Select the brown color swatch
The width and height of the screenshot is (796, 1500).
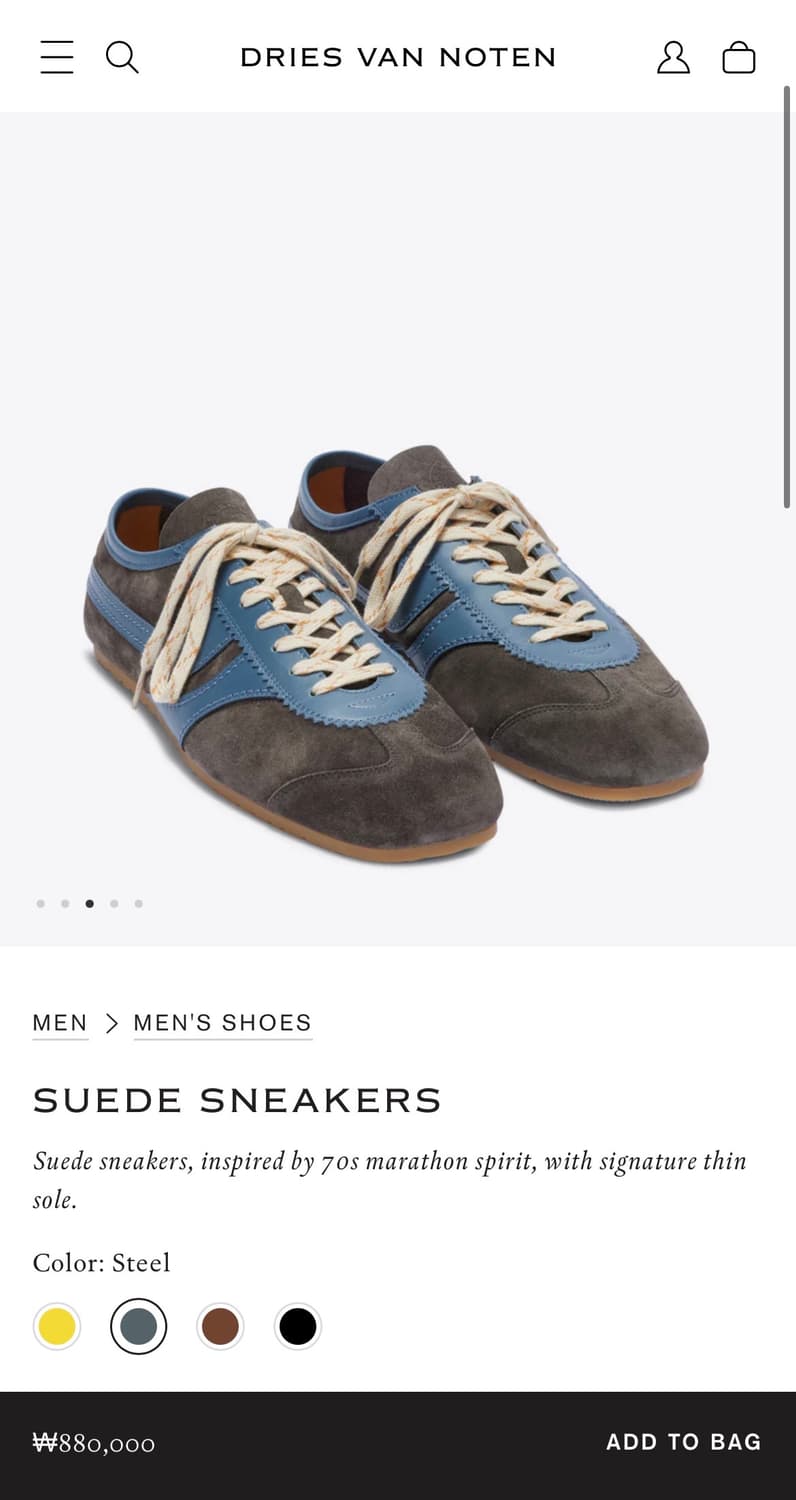click(x=220, y=1326)
